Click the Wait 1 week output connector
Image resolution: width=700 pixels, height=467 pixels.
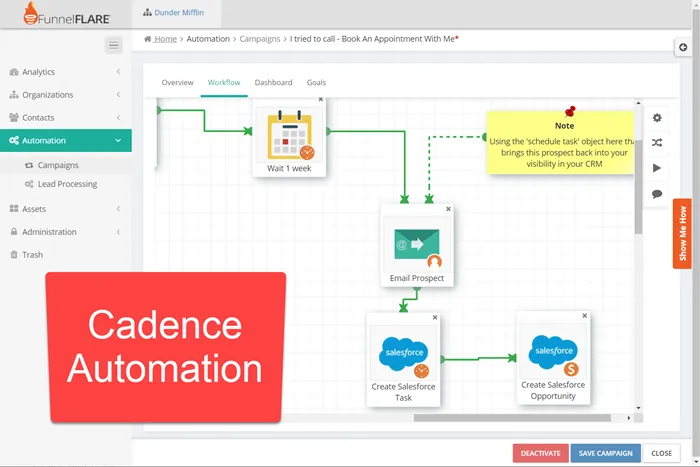point(328,131)
